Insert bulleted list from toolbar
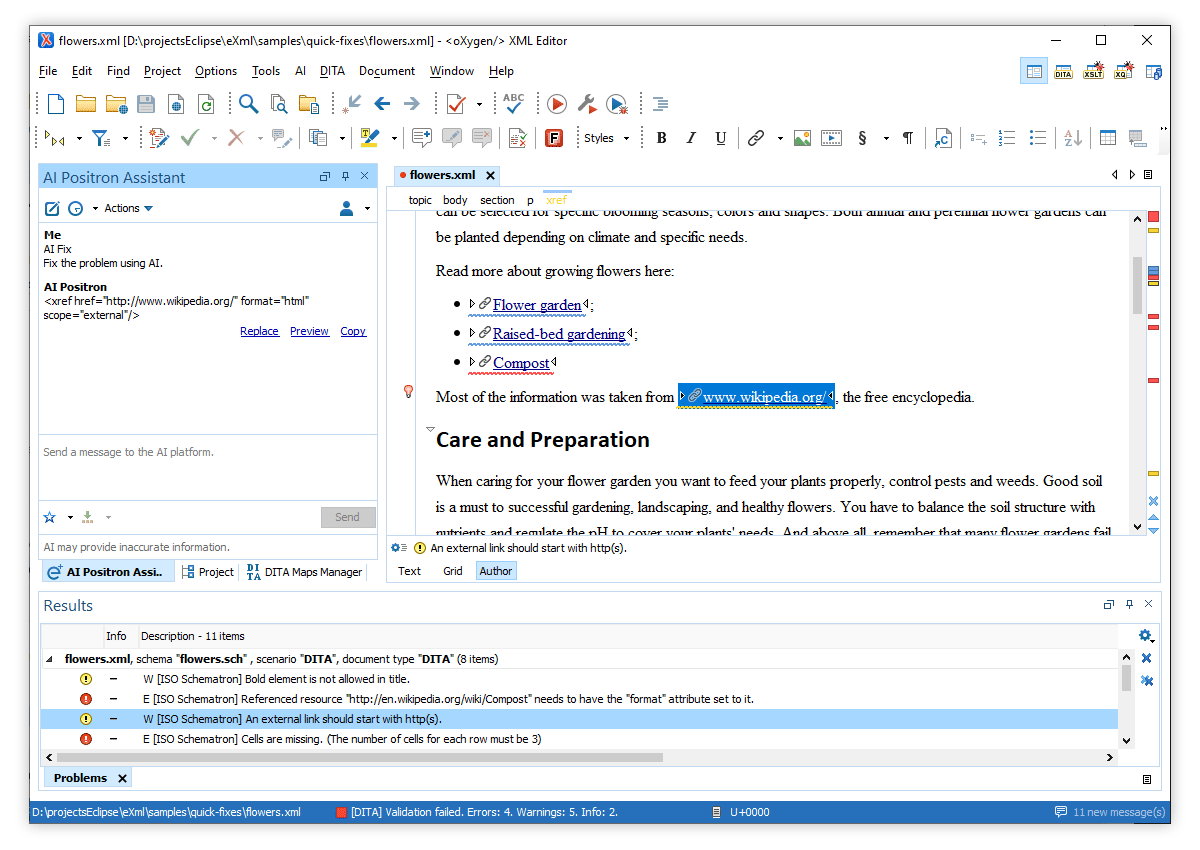This screenshot has height=850, width=1200. [1038, 138]
